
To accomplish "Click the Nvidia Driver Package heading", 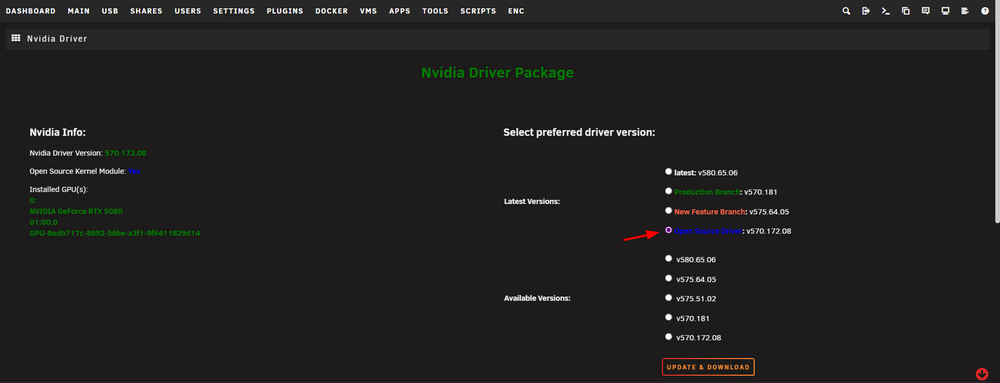I will pos(497,73).
